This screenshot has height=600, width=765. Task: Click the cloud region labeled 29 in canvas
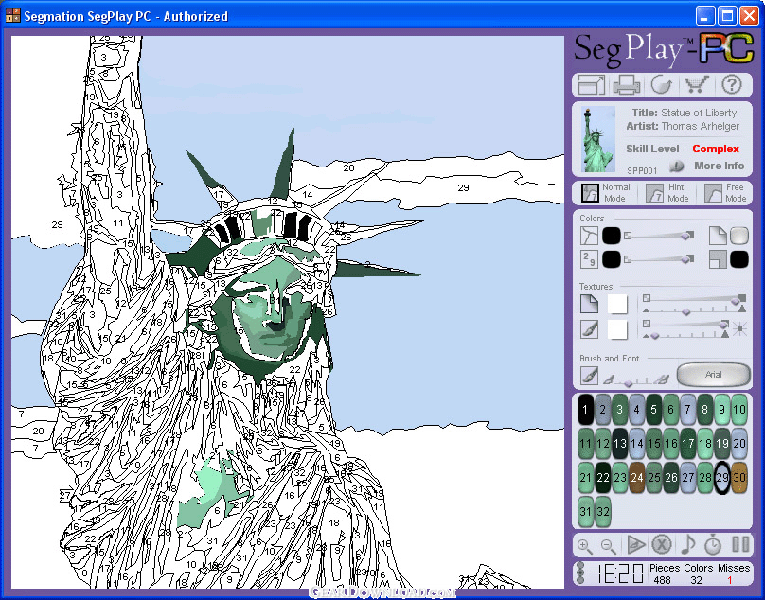463,187
